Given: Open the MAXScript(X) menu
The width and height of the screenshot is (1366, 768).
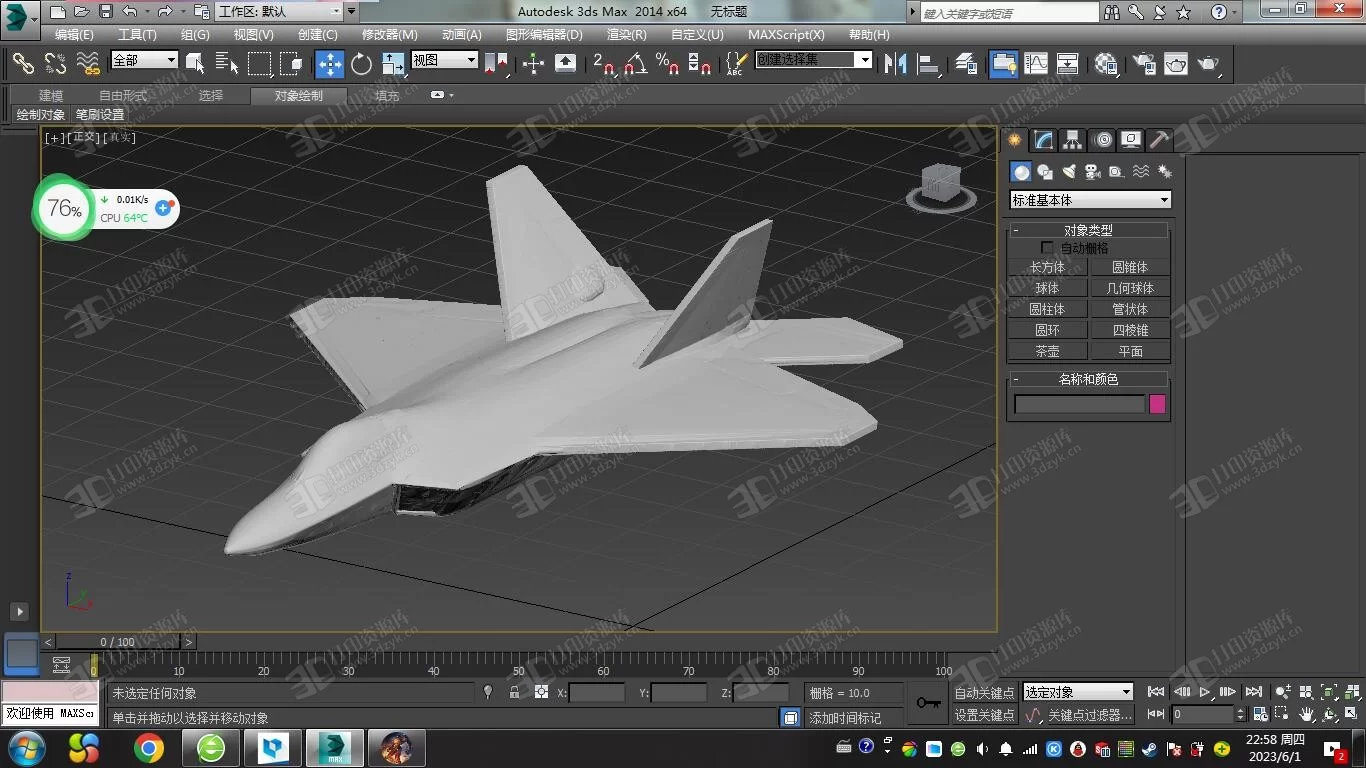Looking at the screenshot, I should 786,34.
